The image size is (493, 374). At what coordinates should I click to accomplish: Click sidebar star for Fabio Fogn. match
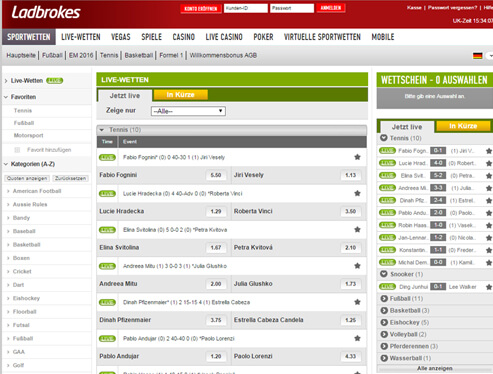(x=489, y=151)
